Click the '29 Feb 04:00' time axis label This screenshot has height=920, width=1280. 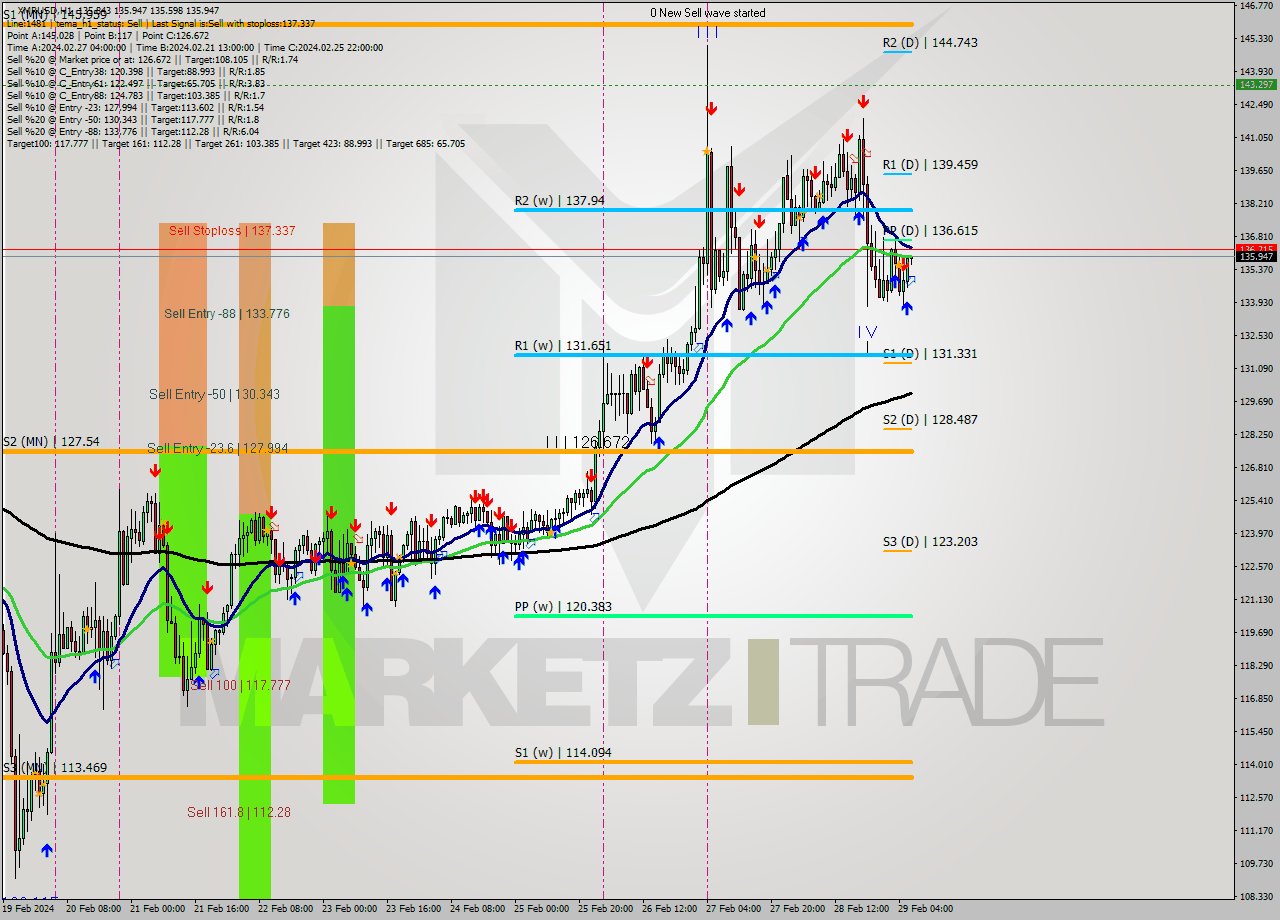coord(927,909)
